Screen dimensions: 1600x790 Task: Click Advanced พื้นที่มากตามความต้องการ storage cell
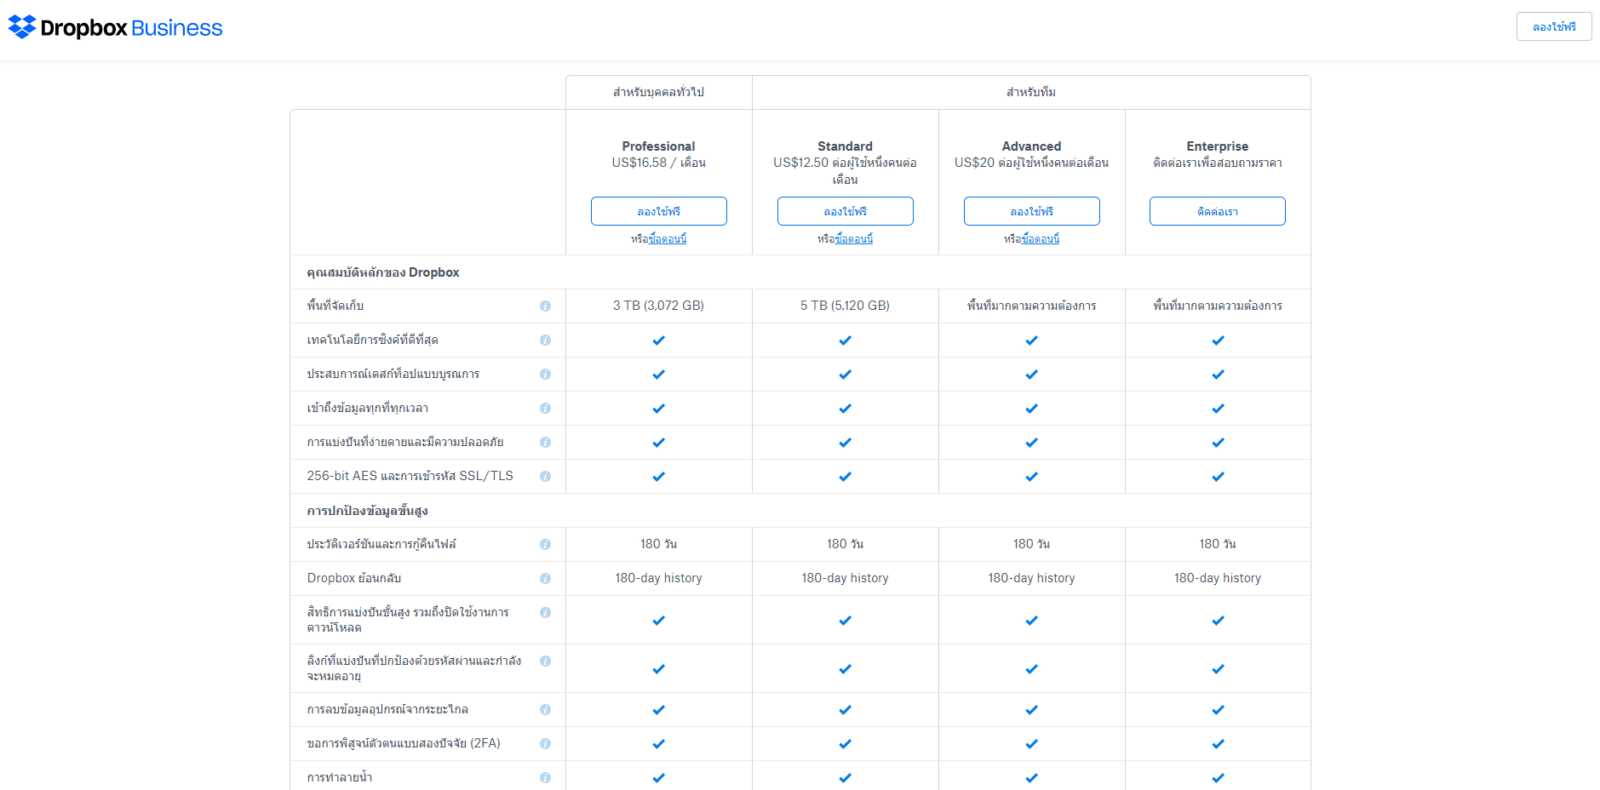click(x=1032, y=306)
